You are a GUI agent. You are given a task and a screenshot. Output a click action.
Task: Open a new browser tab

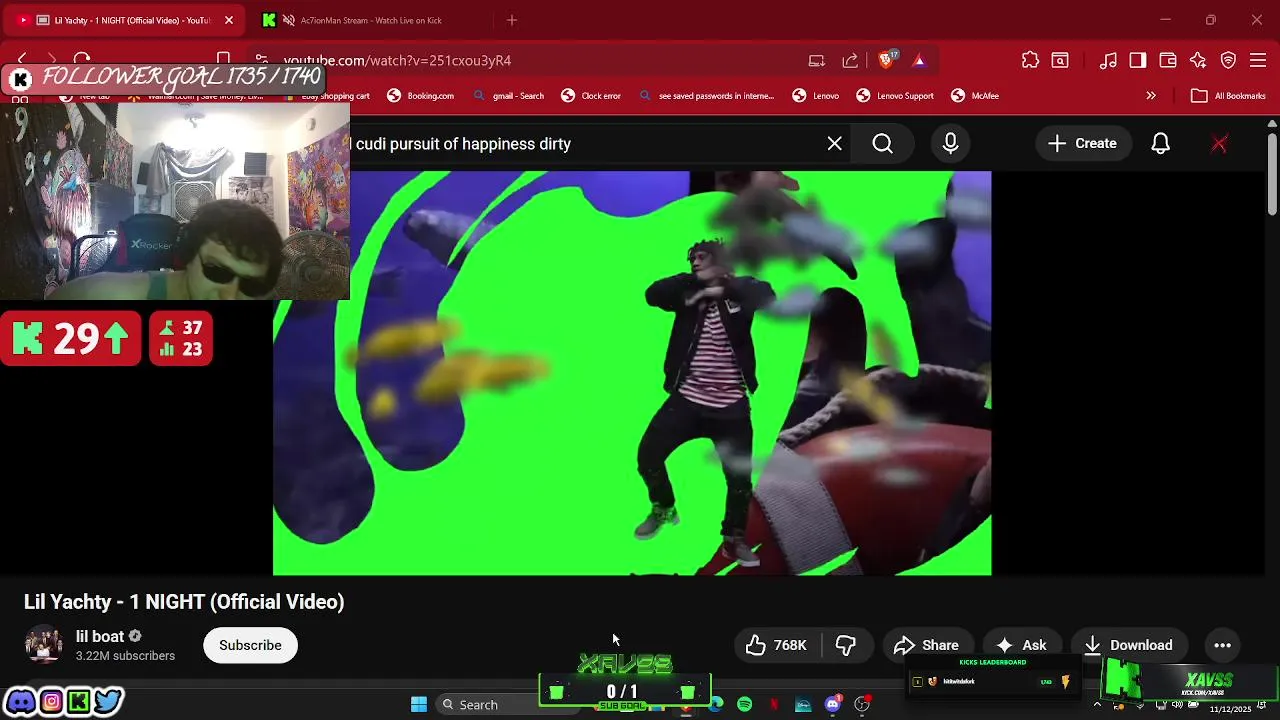point(512,20)
